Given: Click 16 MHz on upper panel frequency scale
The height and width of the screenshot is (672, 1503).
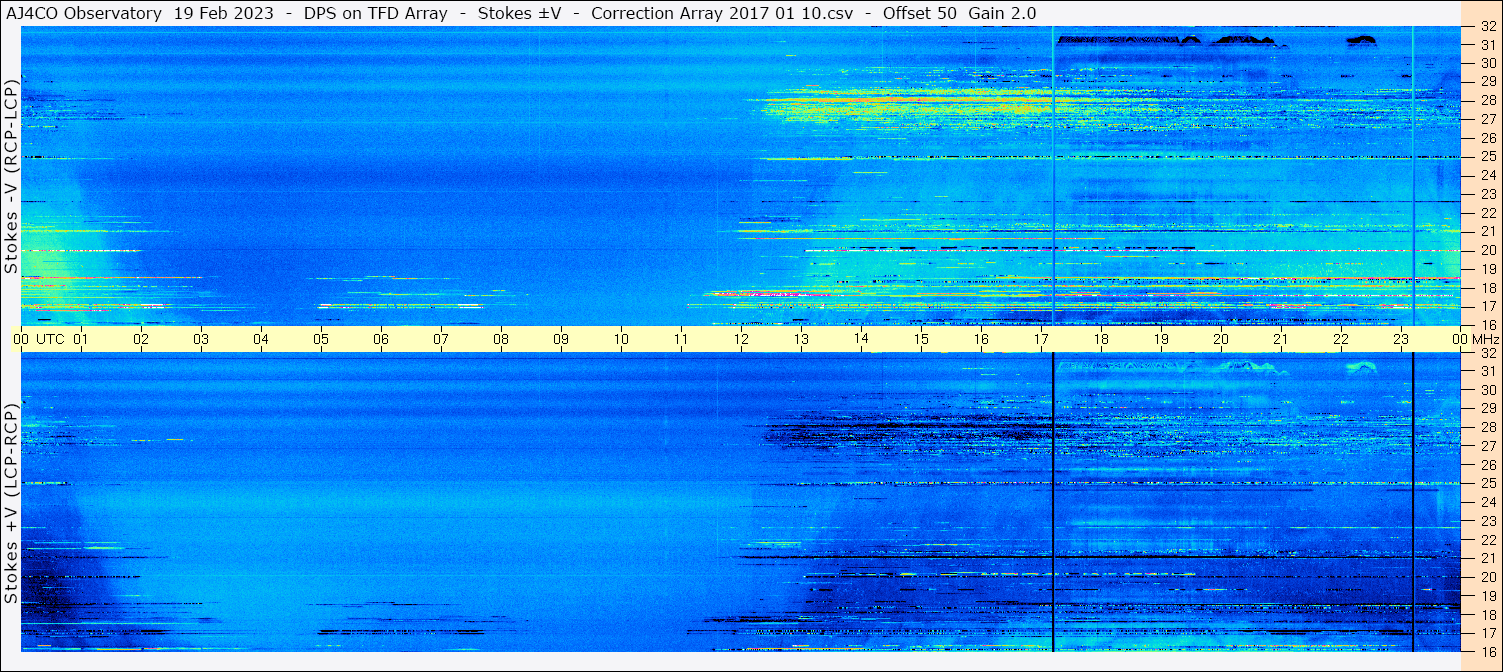Looking at the screenshot, I should pyautogui.click(x=1488, y=324).
